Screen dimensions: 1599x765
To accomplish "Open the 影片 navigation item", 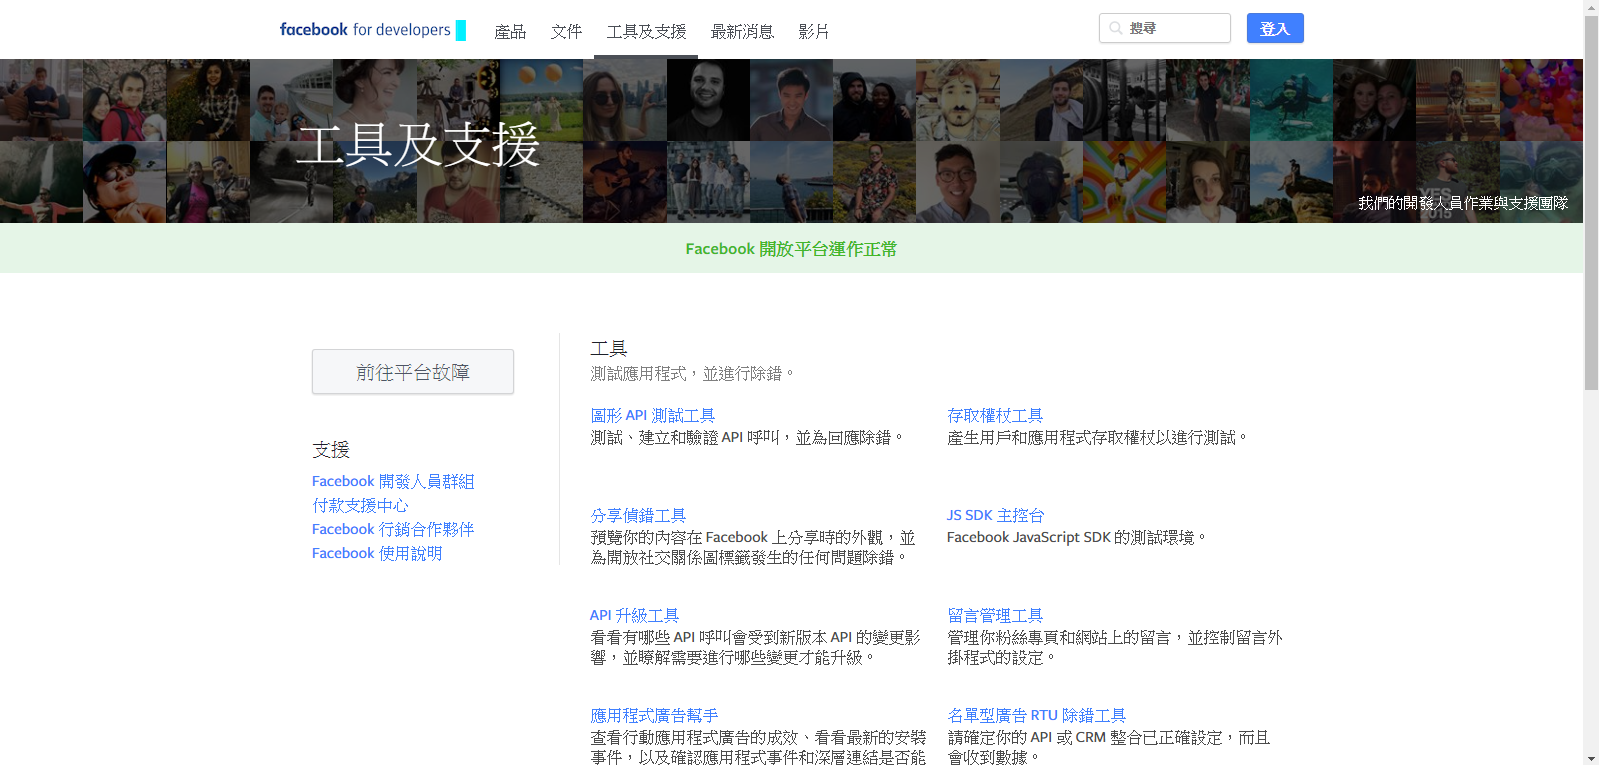I will tap(813, 32).
